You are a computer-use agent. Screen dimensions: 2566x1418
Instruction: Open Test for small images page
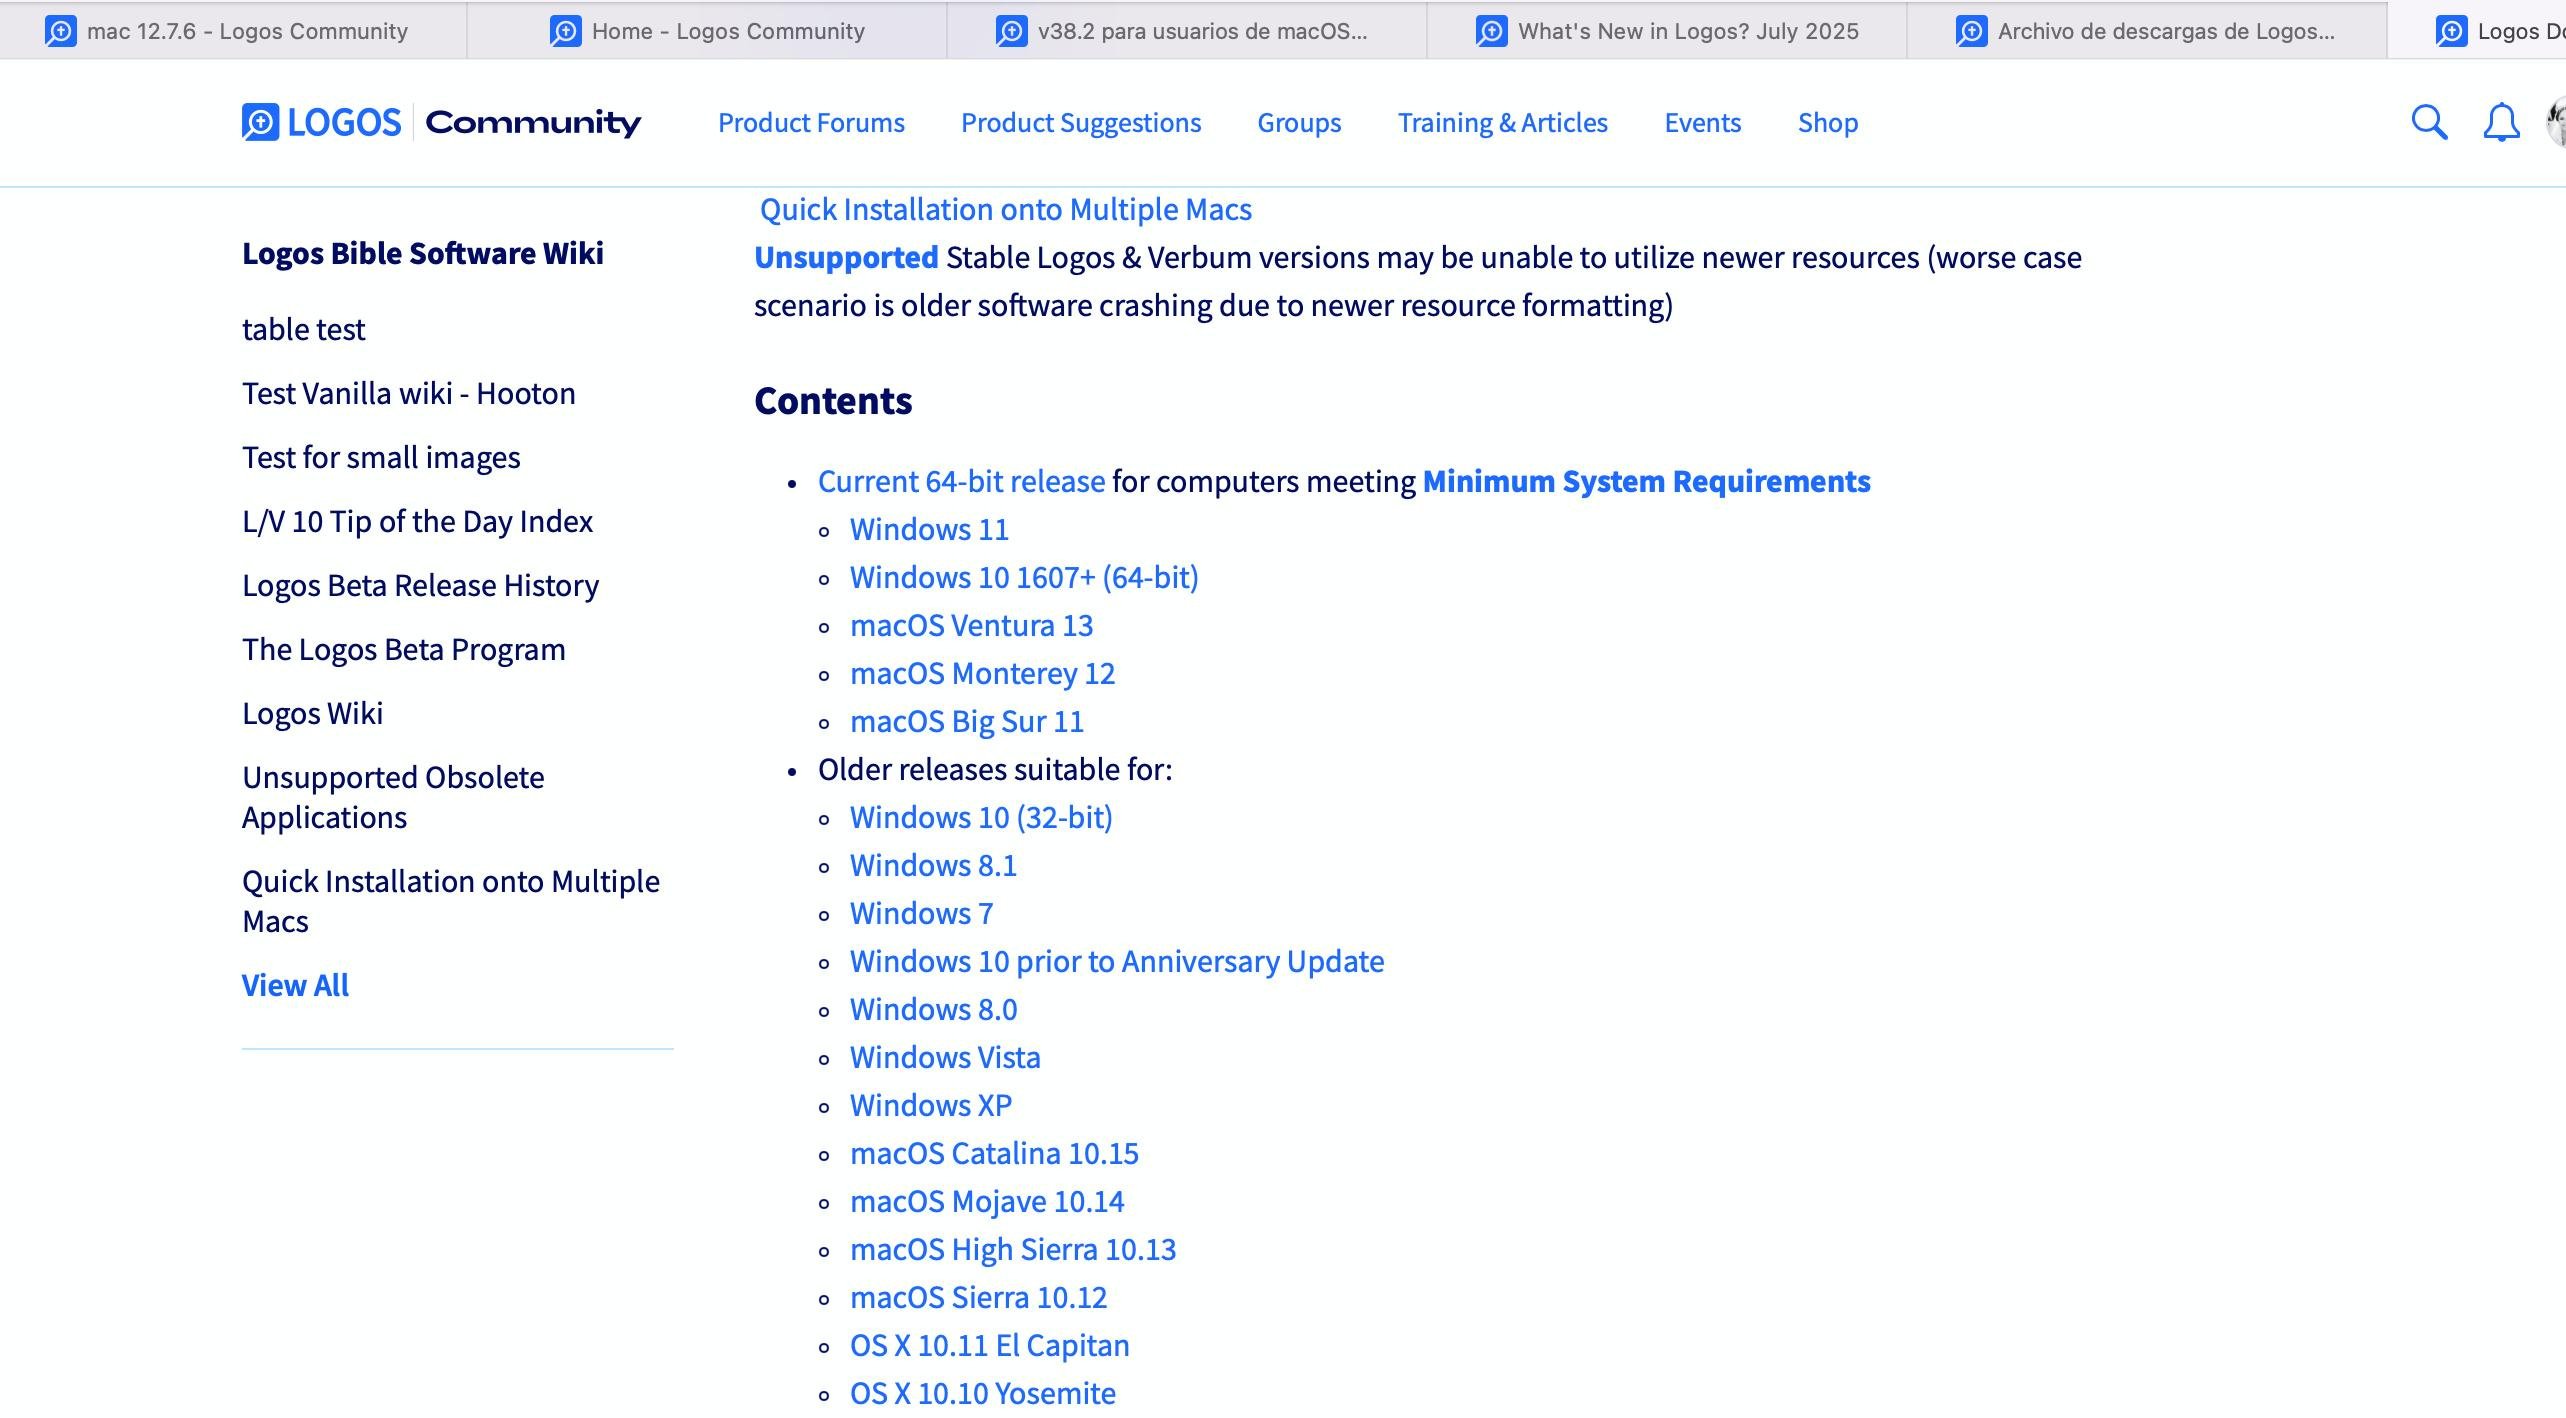(x=381, y=457)
